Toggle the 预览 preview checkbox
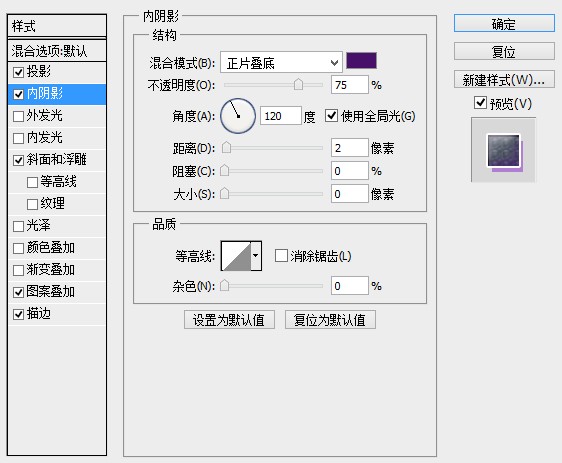The width and height of the screenshot is (562, 463). coord(480,103)
